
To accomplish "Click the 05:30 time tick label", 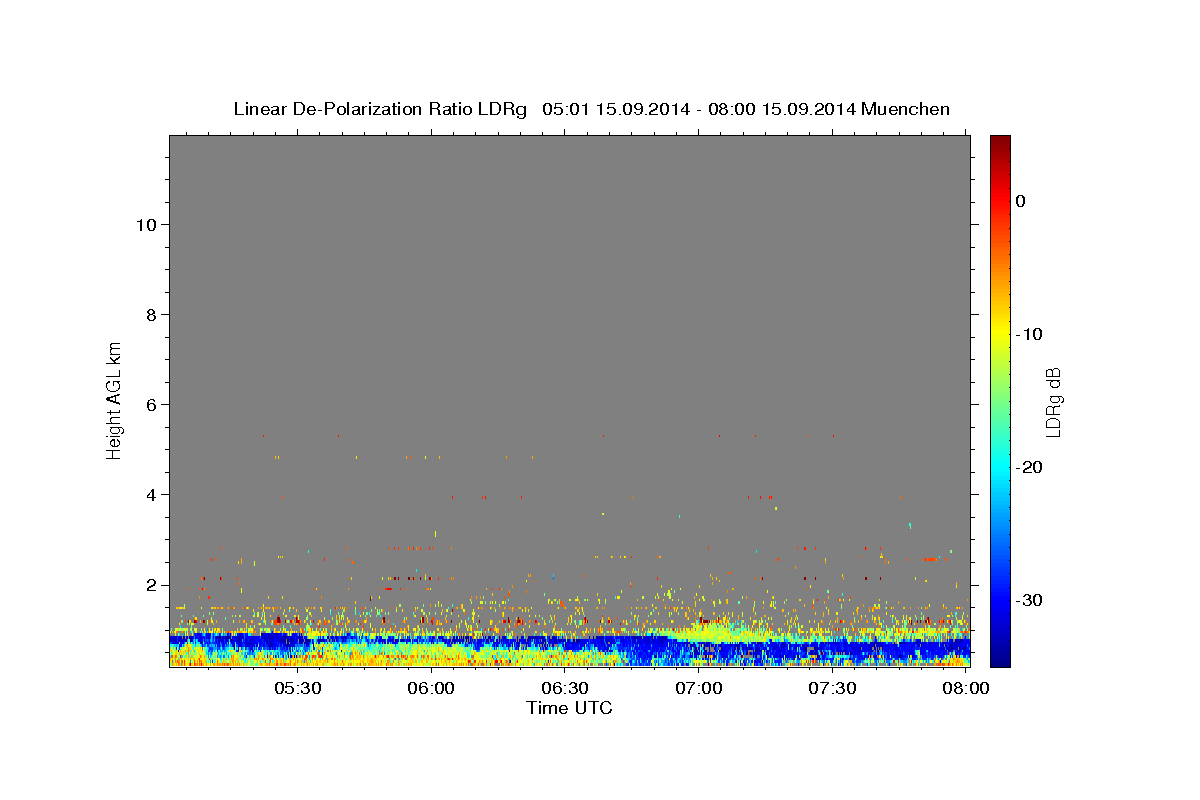I will coord(298,689).
